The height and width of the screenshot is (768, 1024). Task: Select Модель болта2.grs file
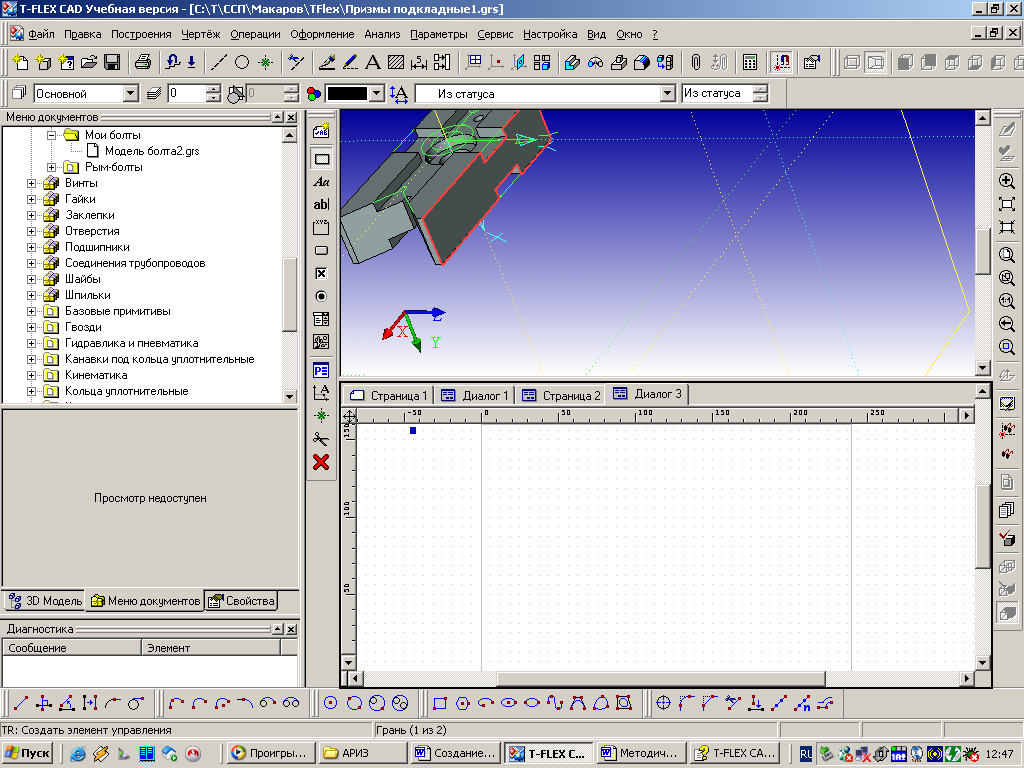(152, 151)
